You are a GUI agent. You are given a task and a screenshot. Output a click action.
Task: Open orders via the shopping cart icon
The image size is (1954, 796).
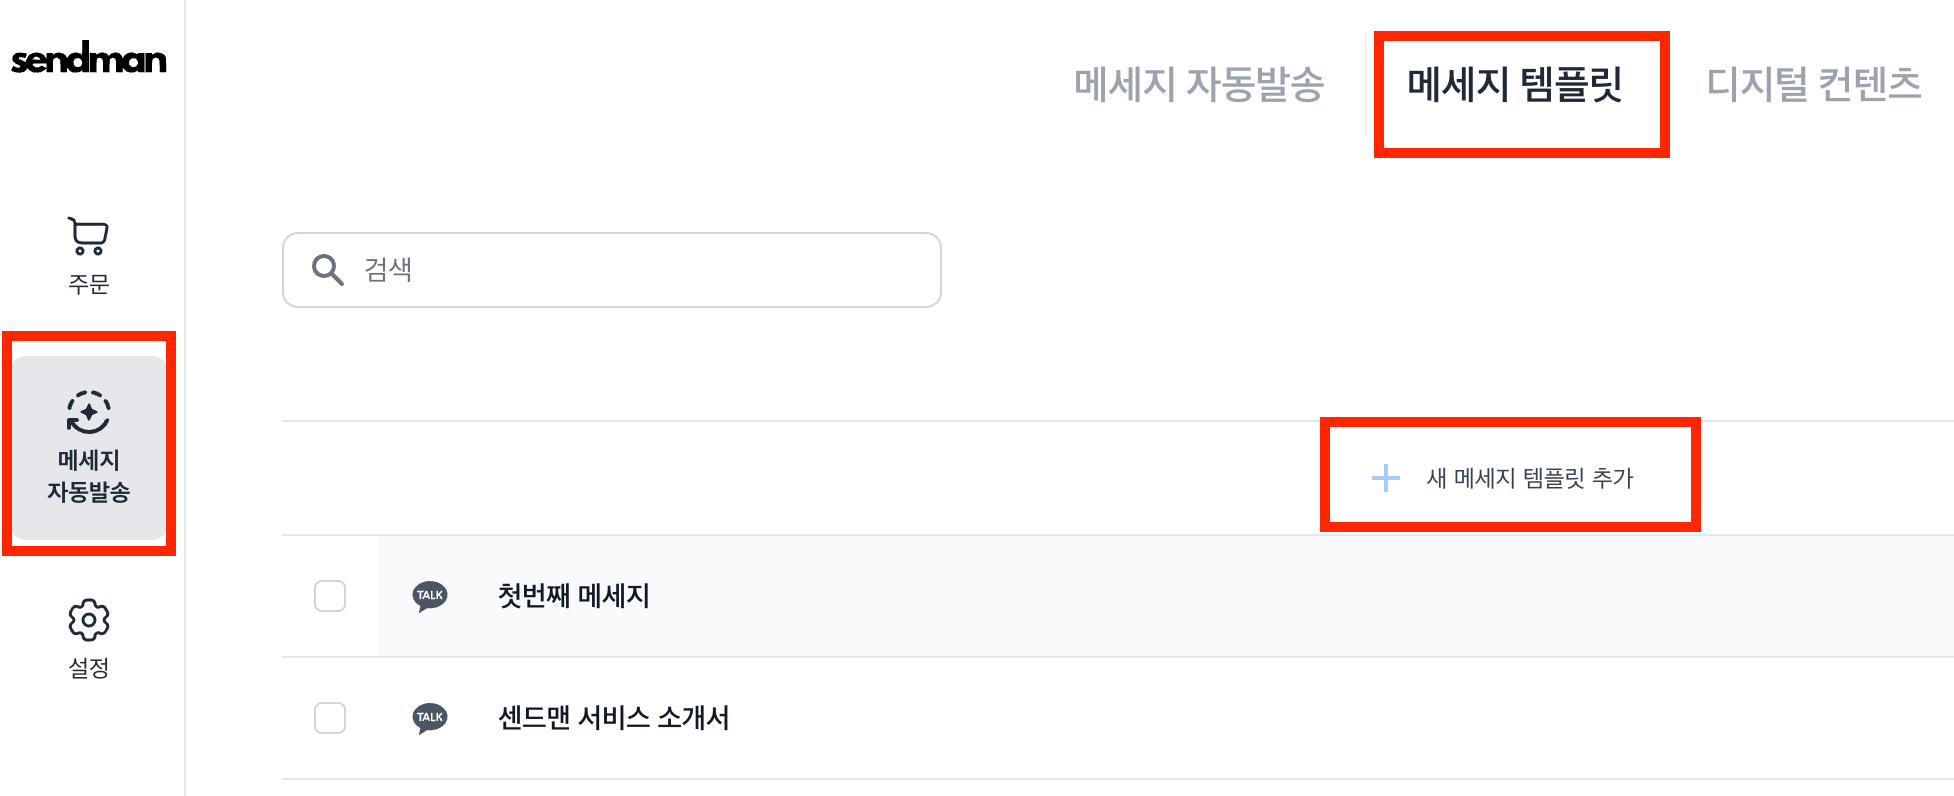[x=88, y=236]
